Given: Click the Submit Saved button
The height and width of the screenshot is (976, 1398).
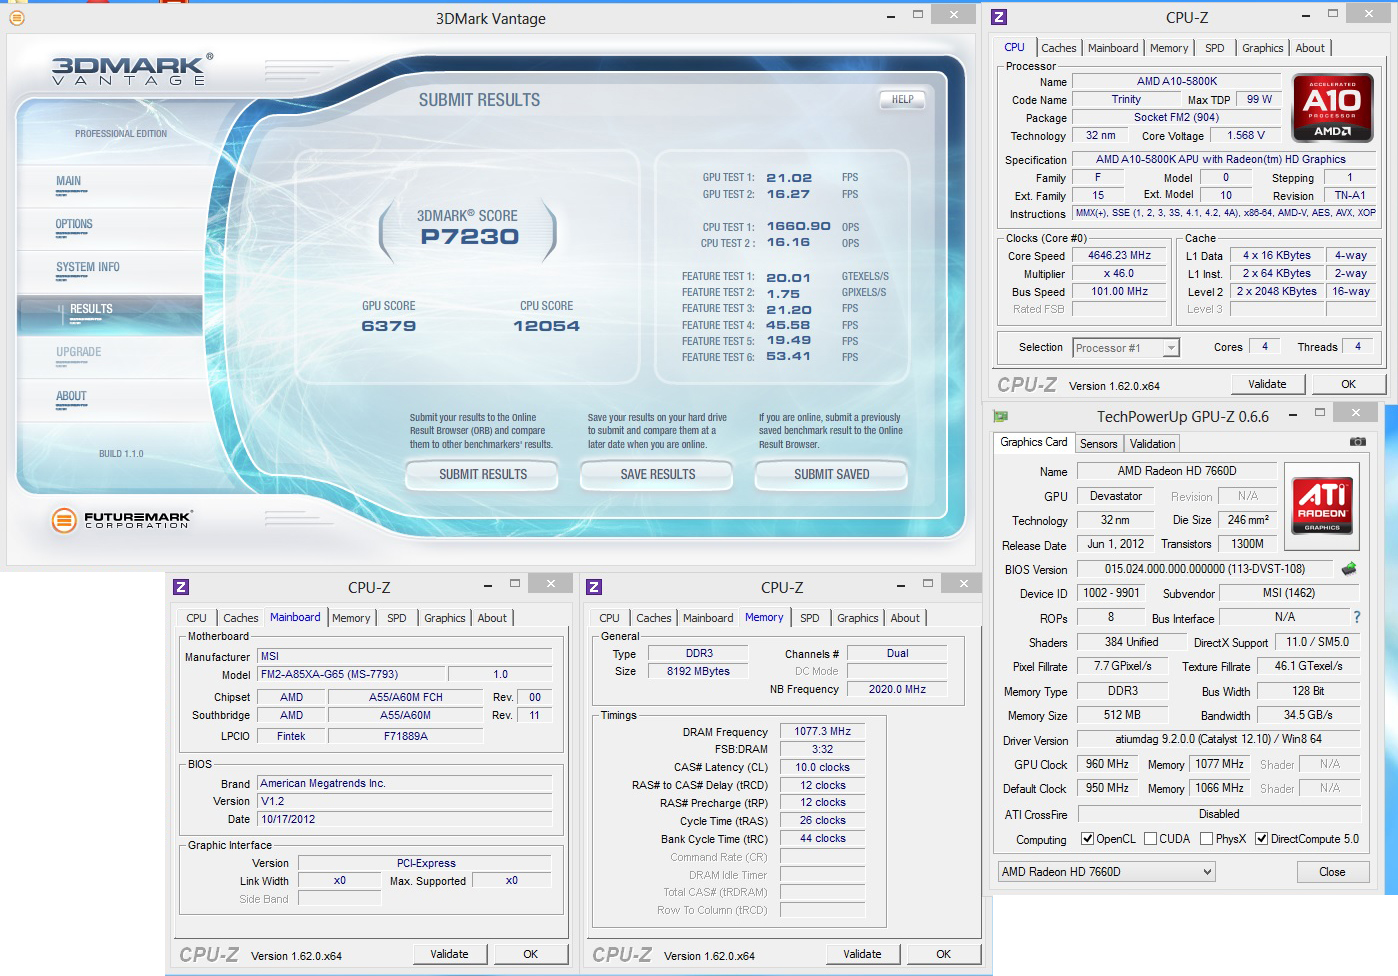Looking at the screenshot, I should pyautogui.click(x=831, y=474).
